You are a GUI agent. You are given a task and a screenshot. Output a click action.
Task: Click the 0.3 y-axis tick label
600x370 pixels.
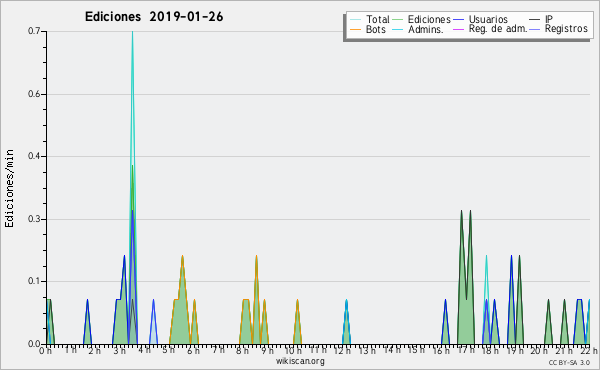(34, 219)
